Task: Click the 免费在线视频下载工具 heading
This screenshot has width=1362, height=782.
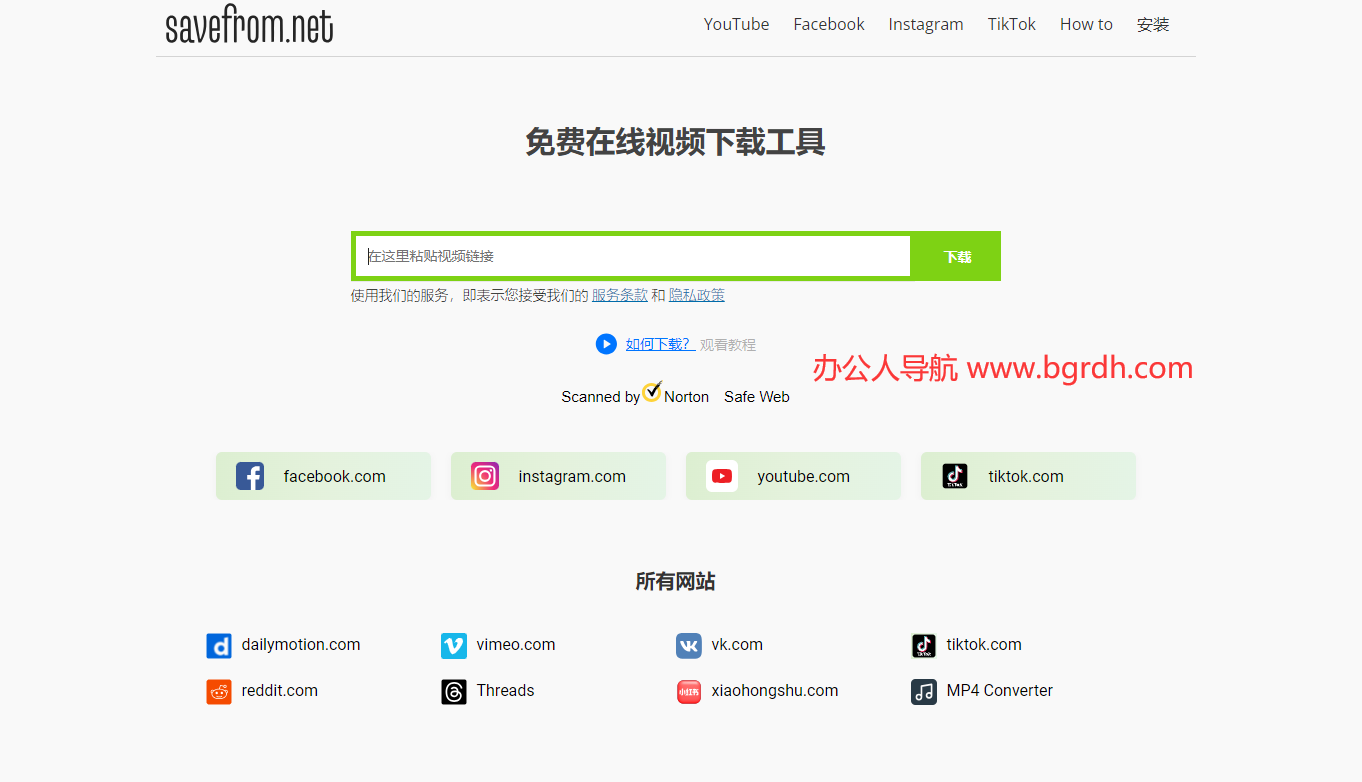Action: [x=675, y=143]
